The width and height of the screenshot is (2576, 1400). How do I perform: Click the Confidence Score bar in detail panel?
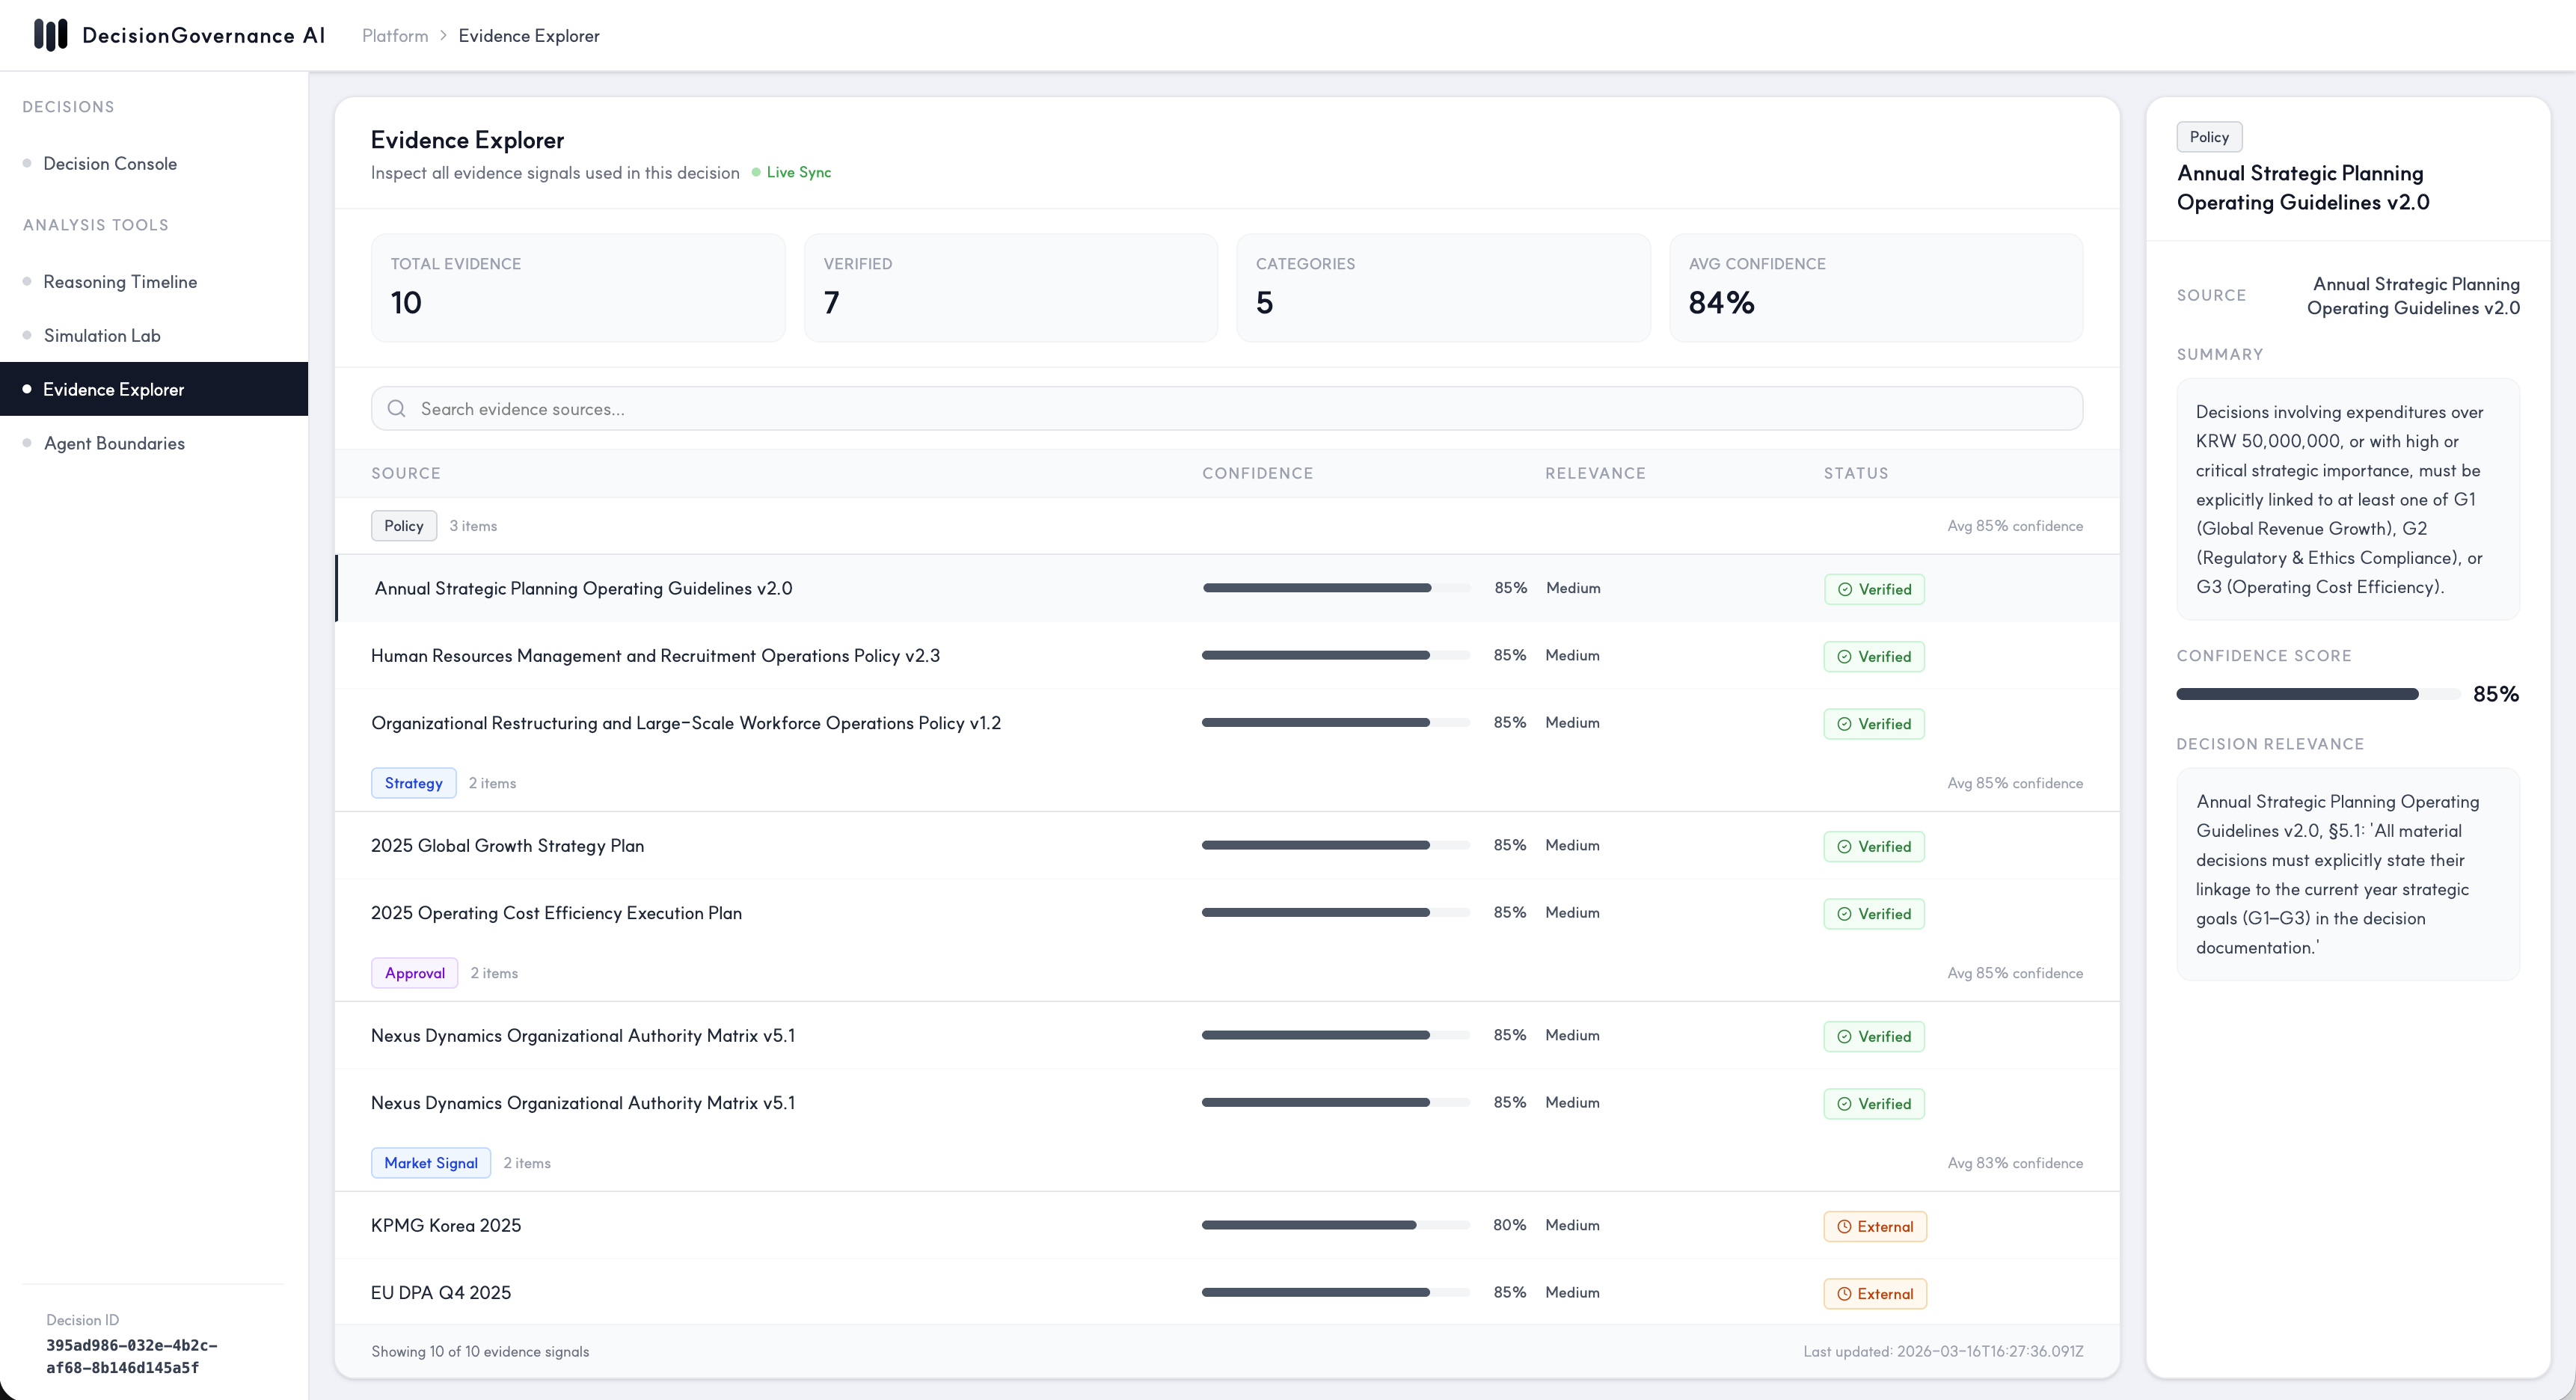point(2318,694)
